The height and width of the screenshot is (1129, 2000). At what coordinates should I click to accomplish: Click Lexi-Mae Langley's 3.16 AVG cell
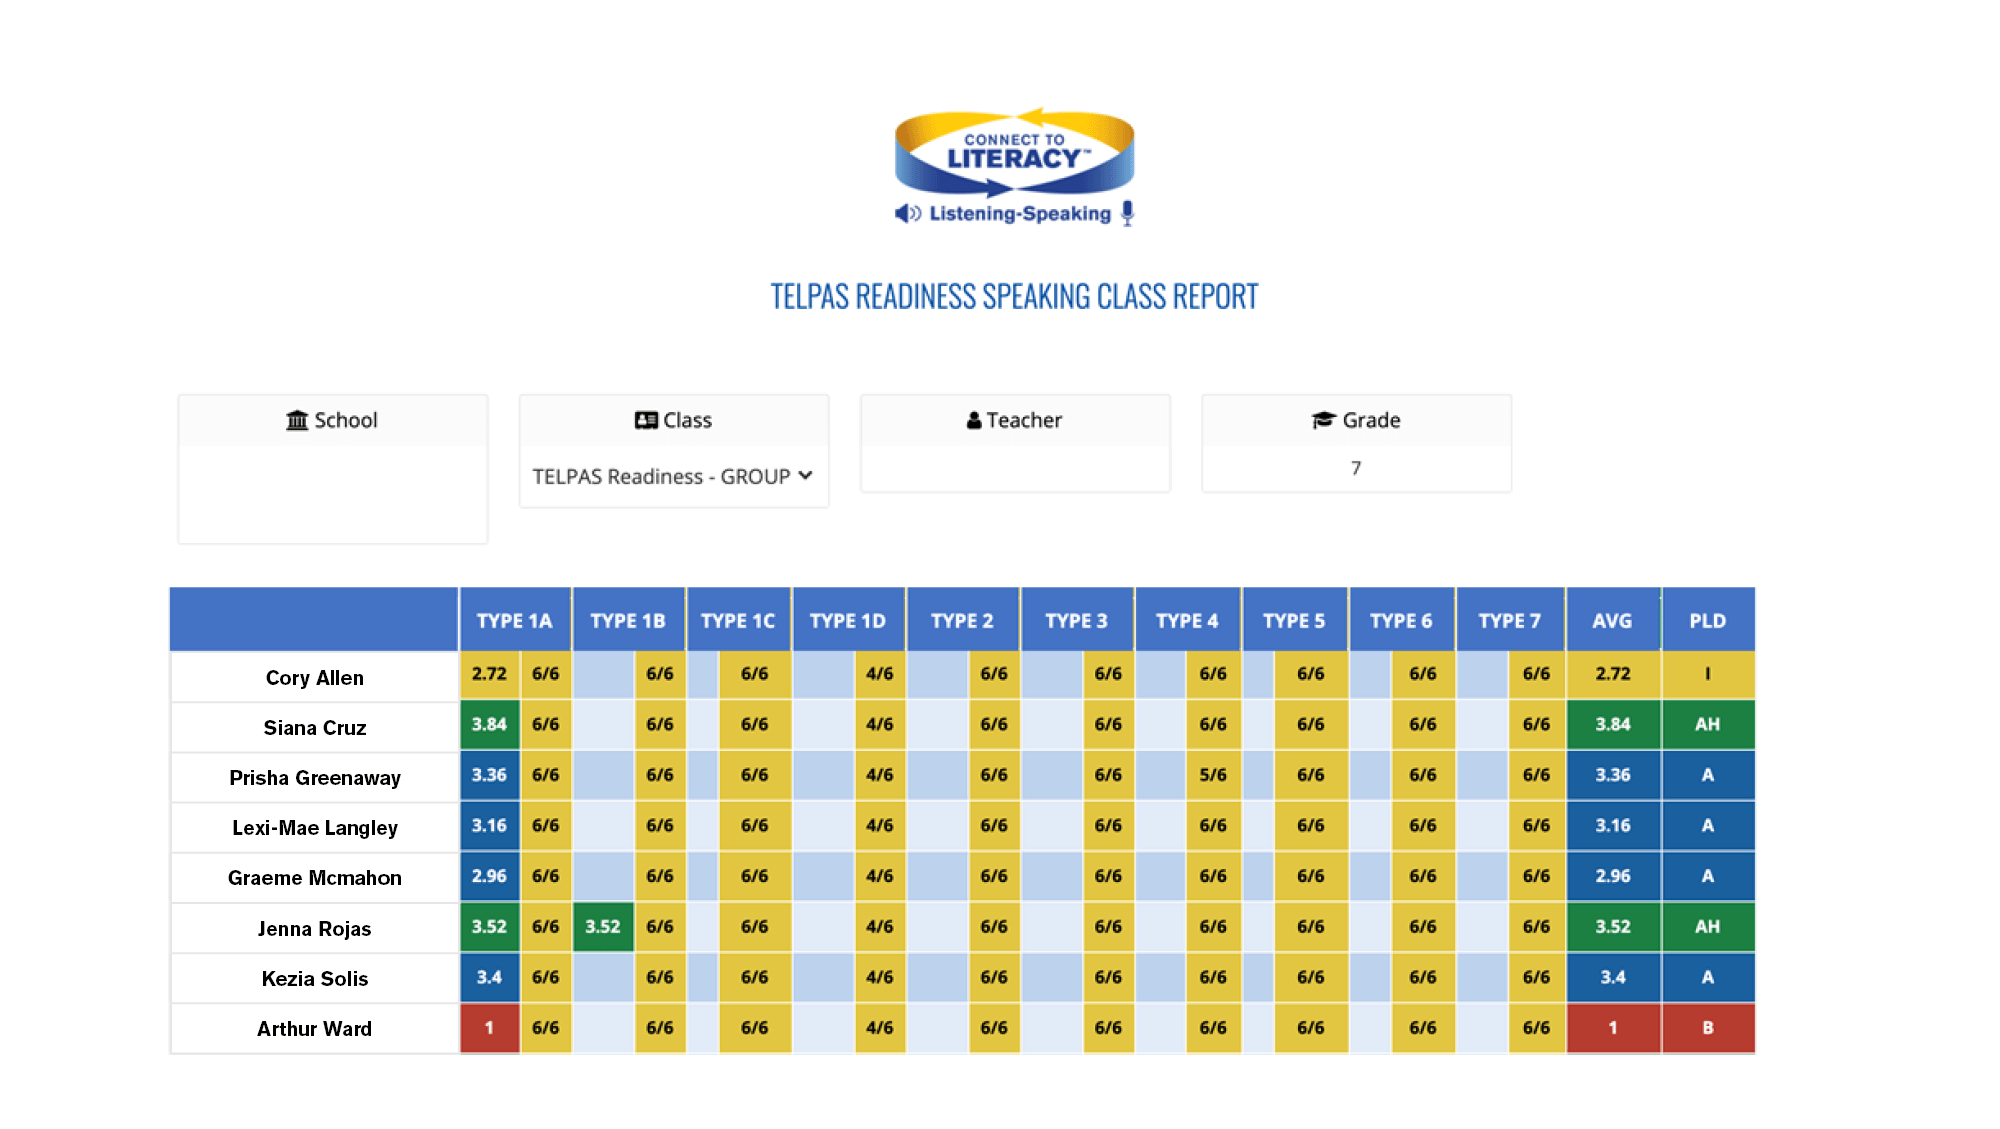point(1613,826)
